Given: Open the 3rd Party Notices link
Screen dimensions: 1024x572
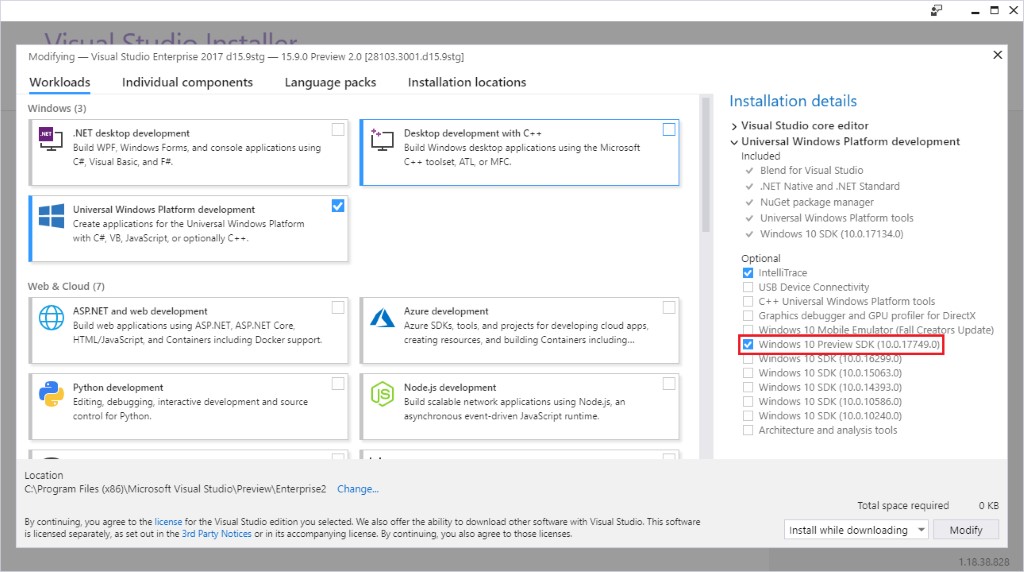Looking at the screenshot, I should click(x=217, y=533).
